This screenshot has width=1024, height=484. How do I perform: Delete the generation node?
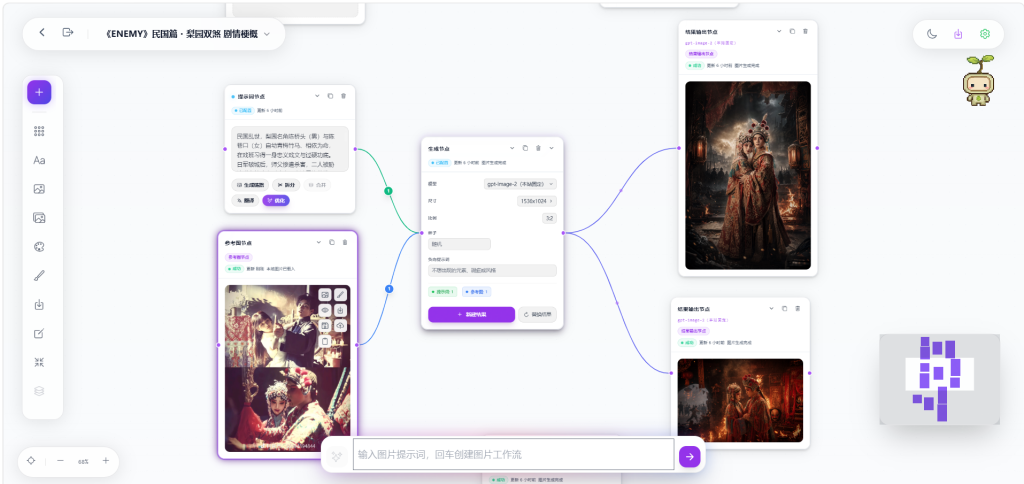click(x=538, y=148)
